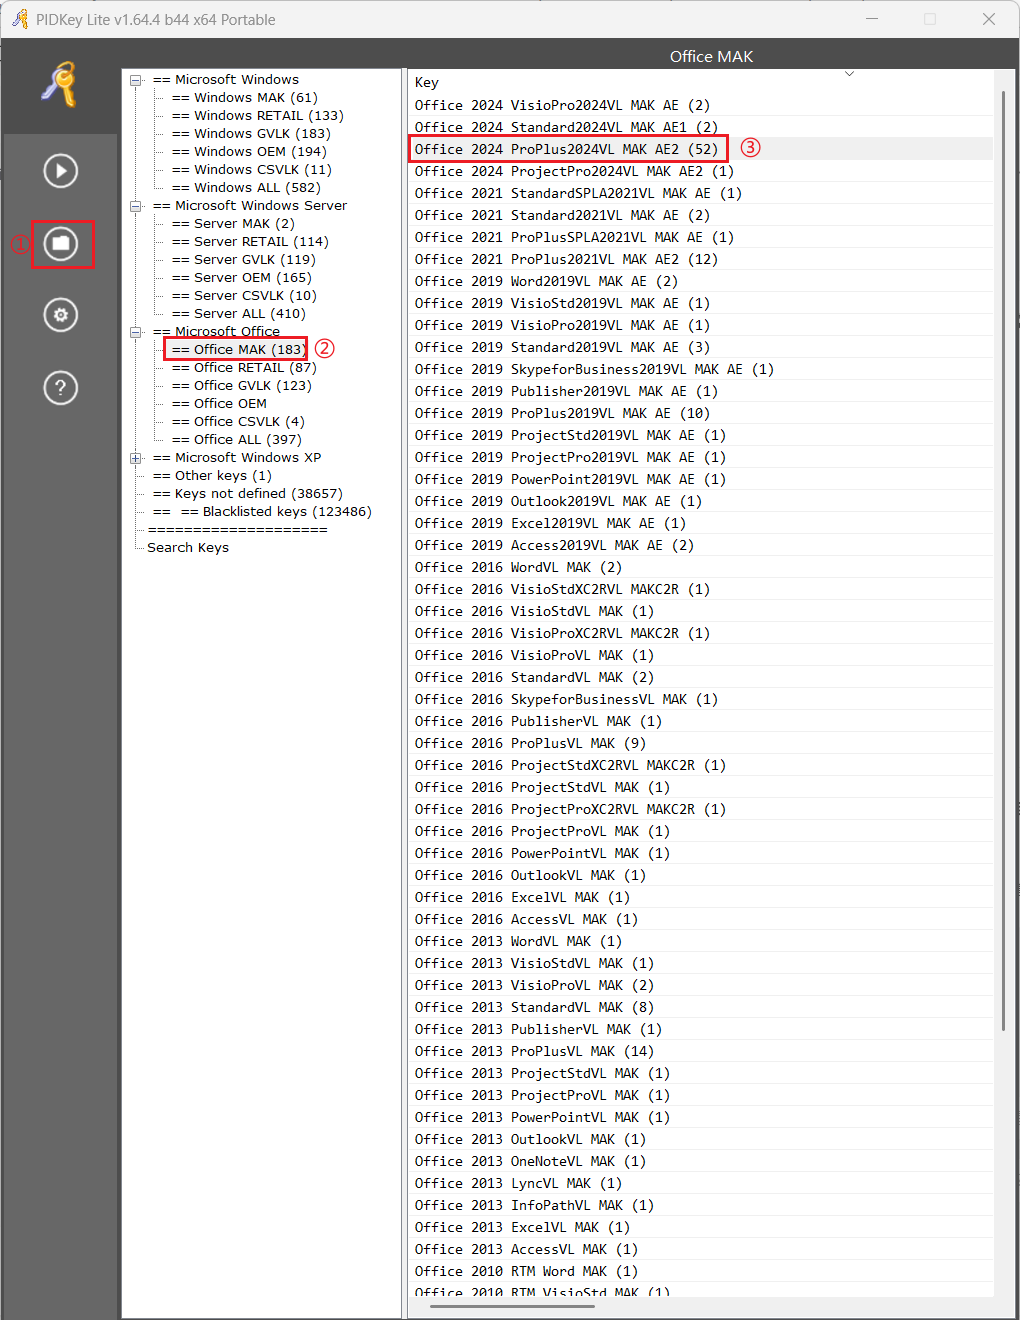Select Windows RETAIL (133) category
Image resolution: width=1020 pixels, height=1320 pixels.
[258, 116]
